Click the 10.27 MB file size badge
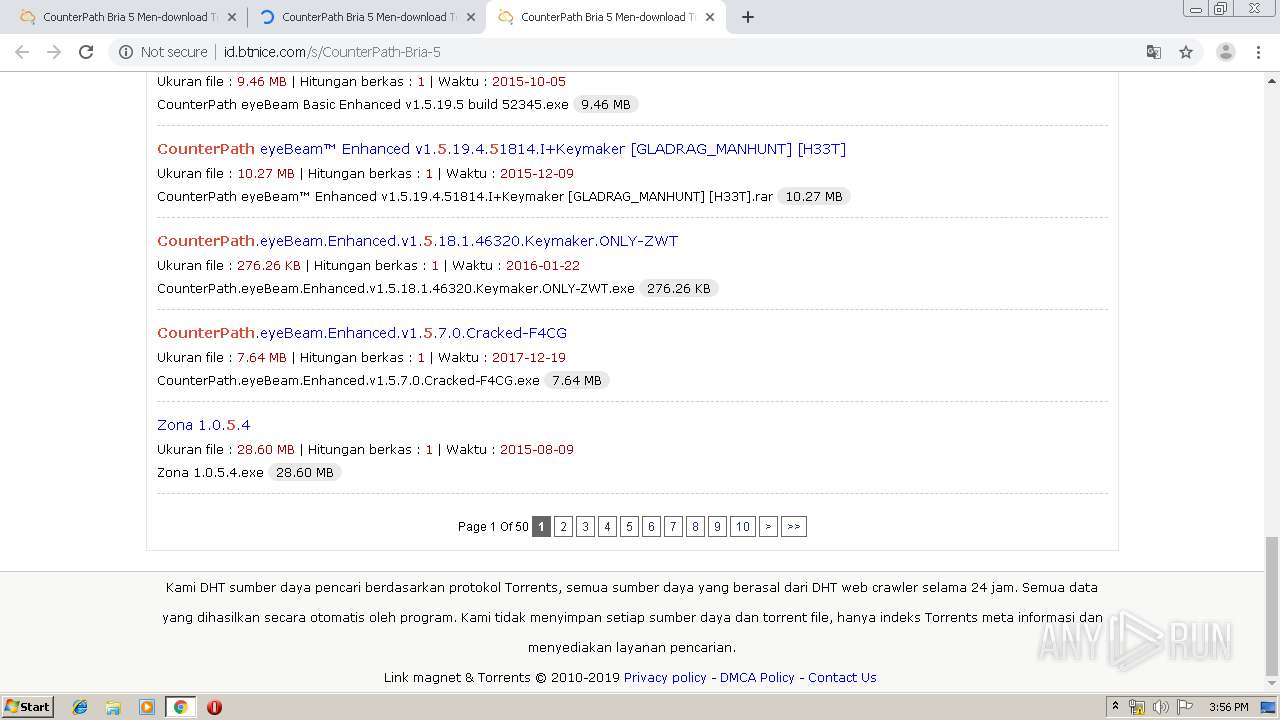The image size is (1280, 720). click(x=814, y=196)
